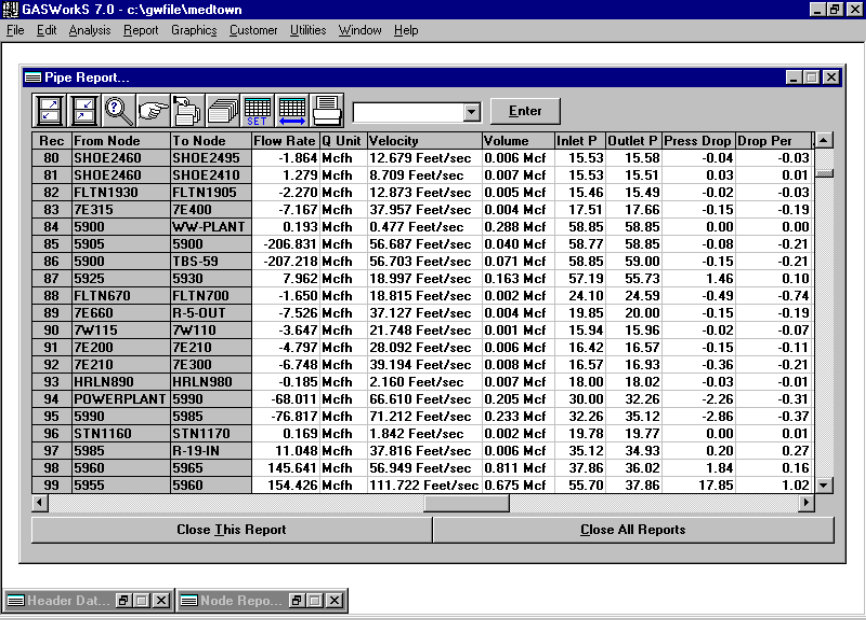The image size is (866, 620).
Task: Click the expand window arrows icon
Action: coord(50,110)
